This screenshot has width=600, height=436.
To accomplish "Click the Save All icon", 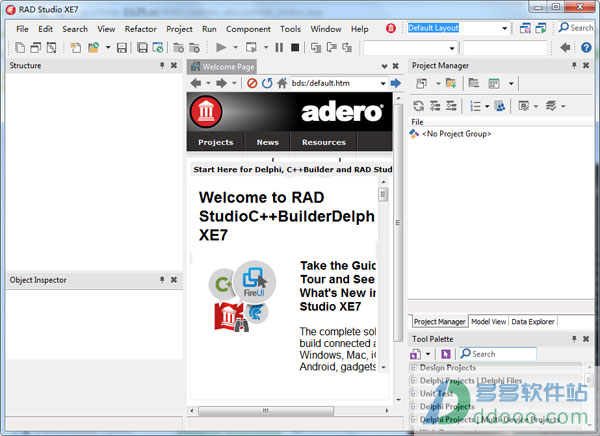I will point(142,47).
